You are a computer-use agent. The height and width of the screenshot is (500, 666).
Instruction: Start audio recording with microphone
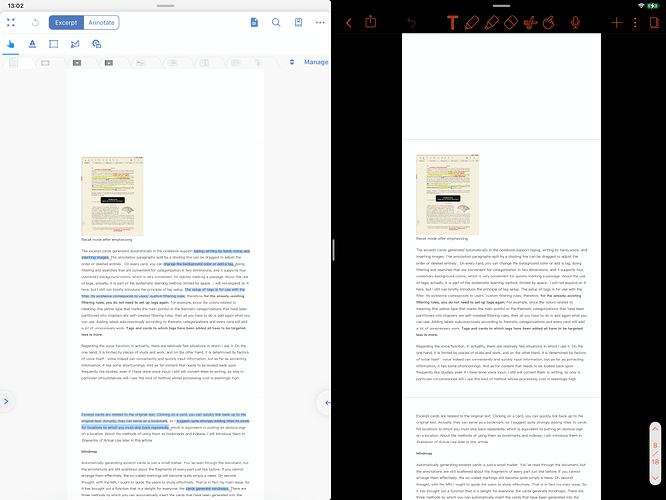pos(575,23)
